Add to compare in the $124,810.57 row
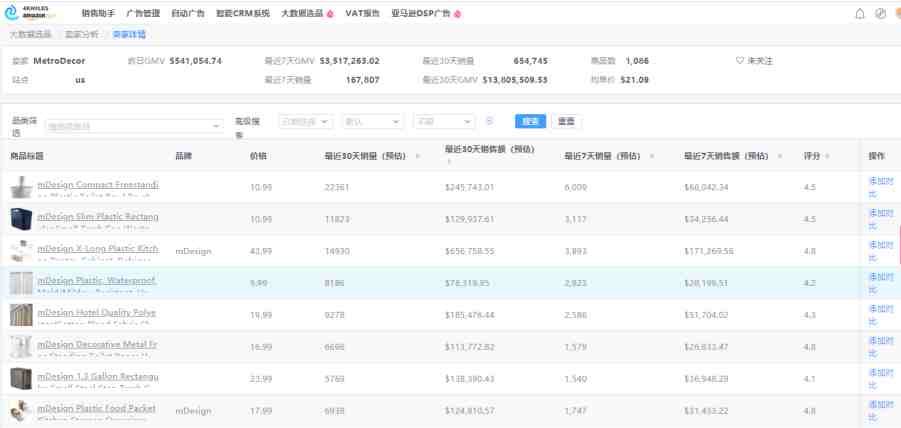The height and width of the screenshot is (428, 901). coord(881,411)
